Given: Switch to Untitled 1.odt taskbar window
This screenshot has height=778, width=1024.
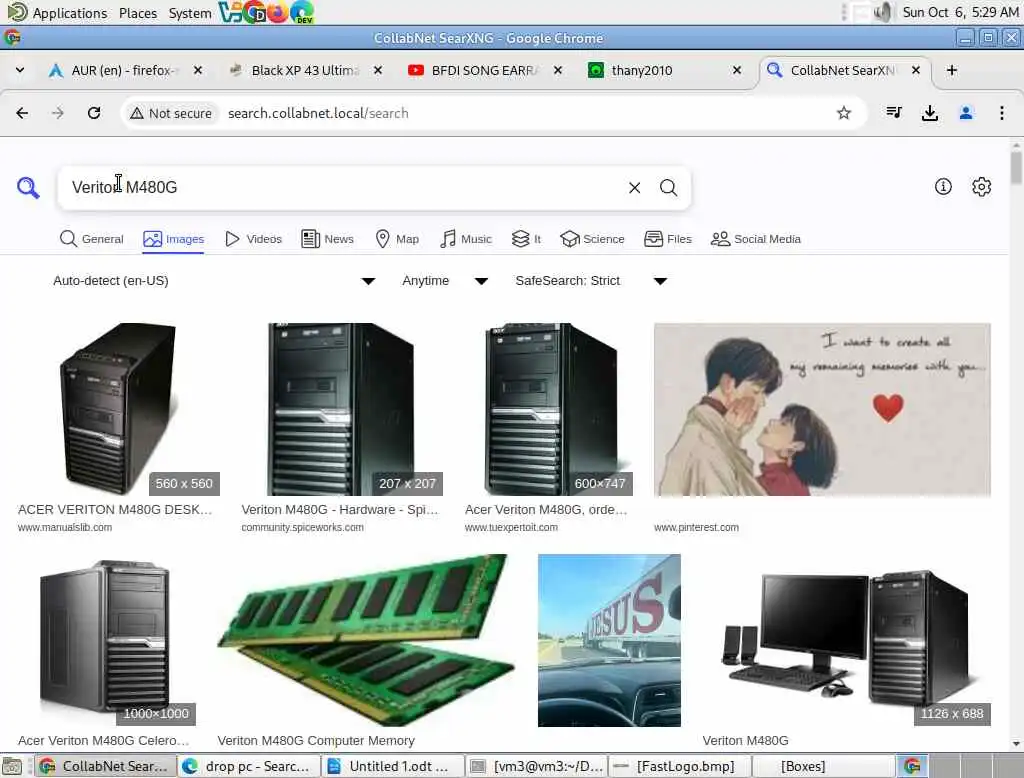Looking at the screenshot, I should click(393, 766).
